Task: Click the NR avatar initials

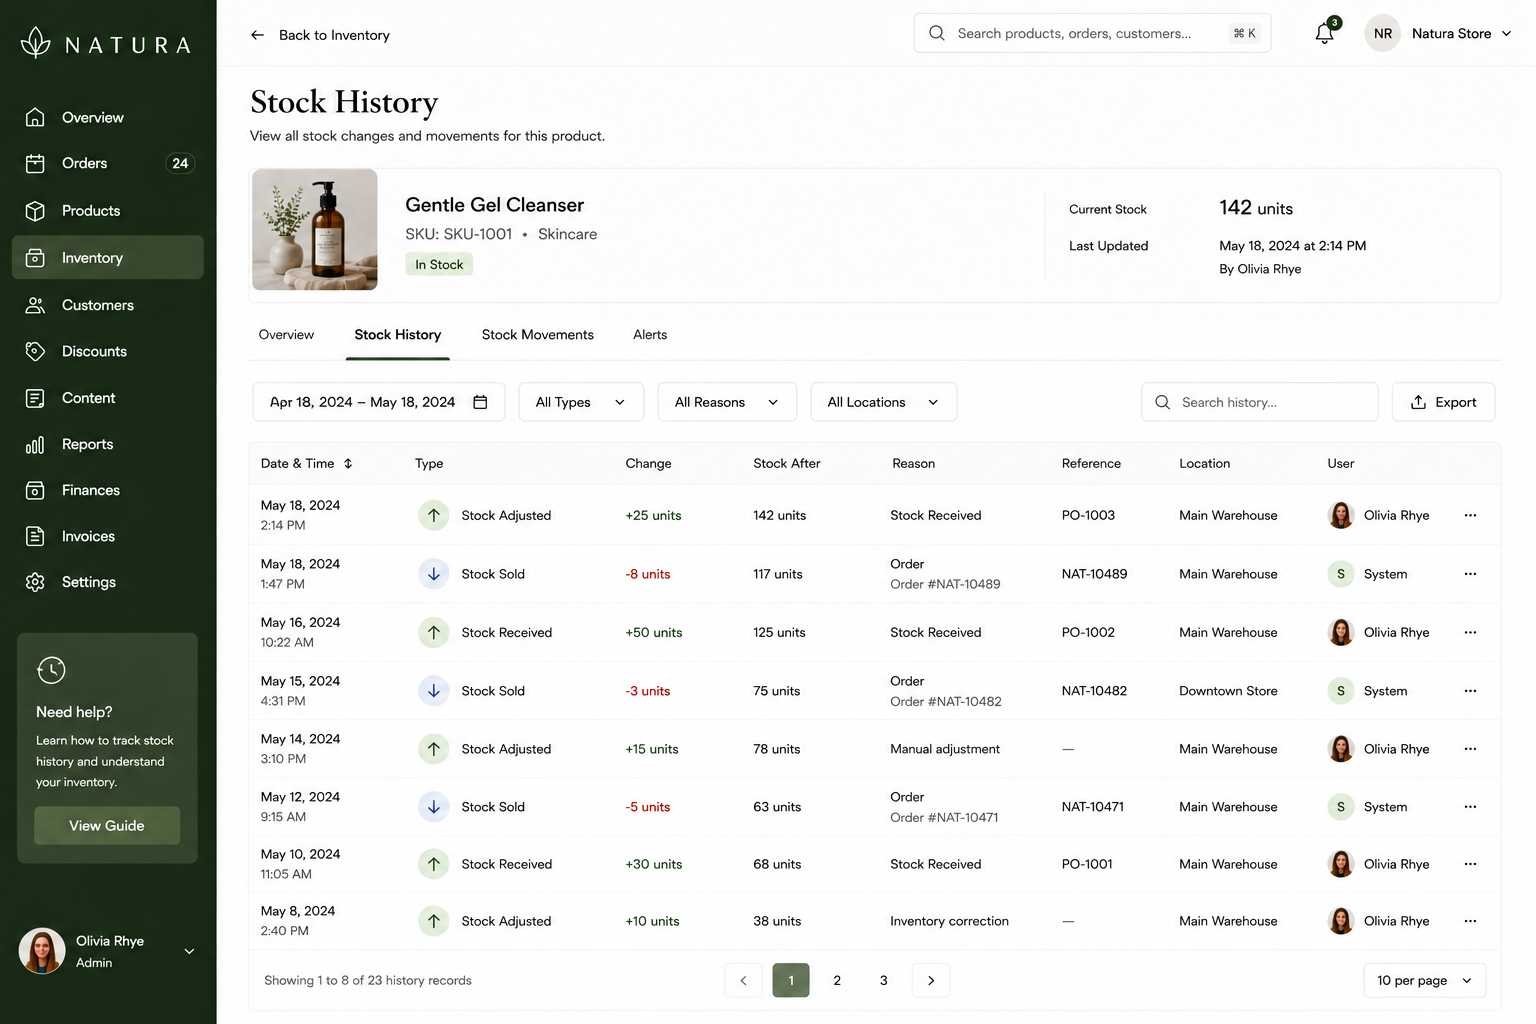Action: 1383,33
